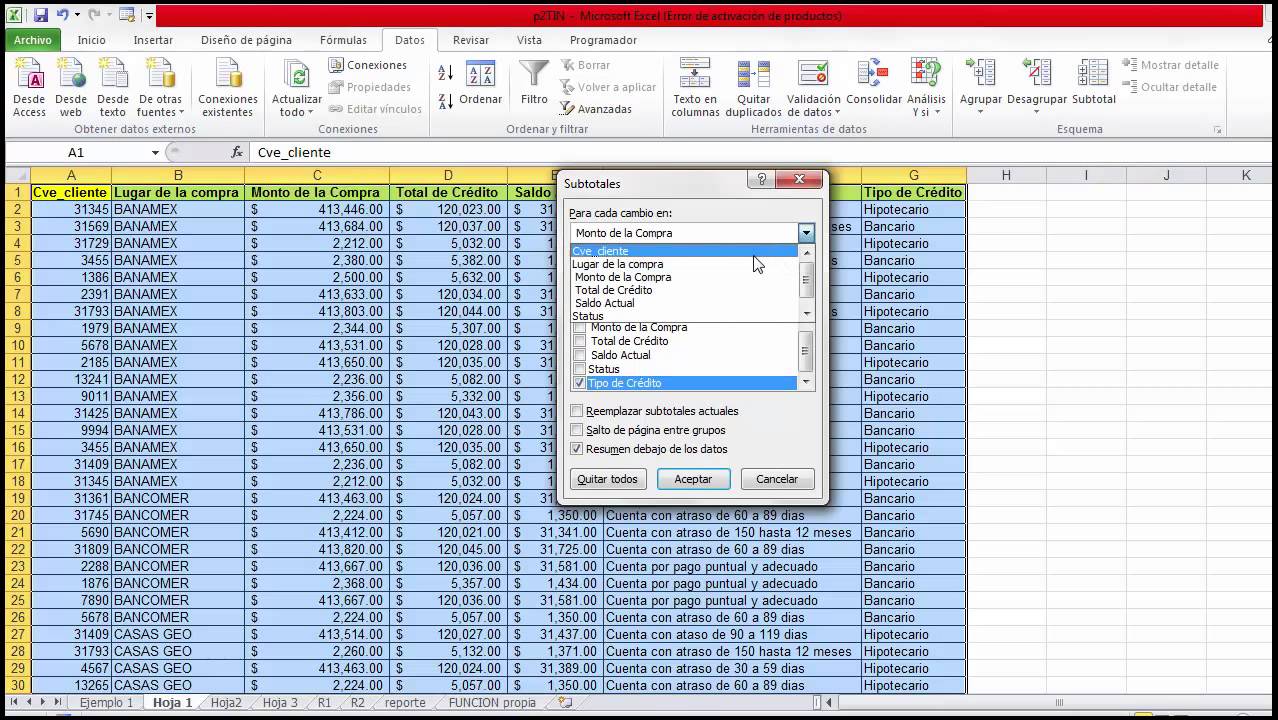Screen dimensions: 1278x720
Task: Click the Filtro funnel icon
Action: coord(534,82)
